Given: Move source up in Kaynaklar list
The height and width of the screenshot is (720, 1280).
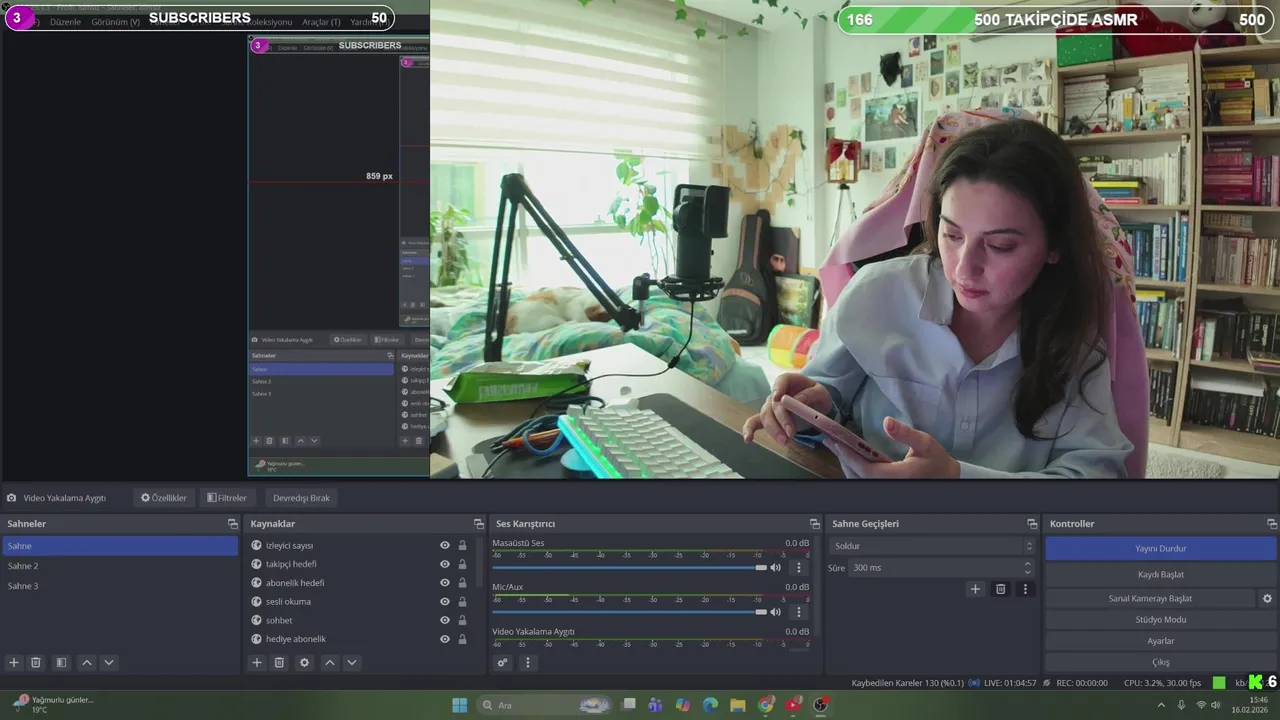Looking at the screenshot, I should tap(330, 662).
